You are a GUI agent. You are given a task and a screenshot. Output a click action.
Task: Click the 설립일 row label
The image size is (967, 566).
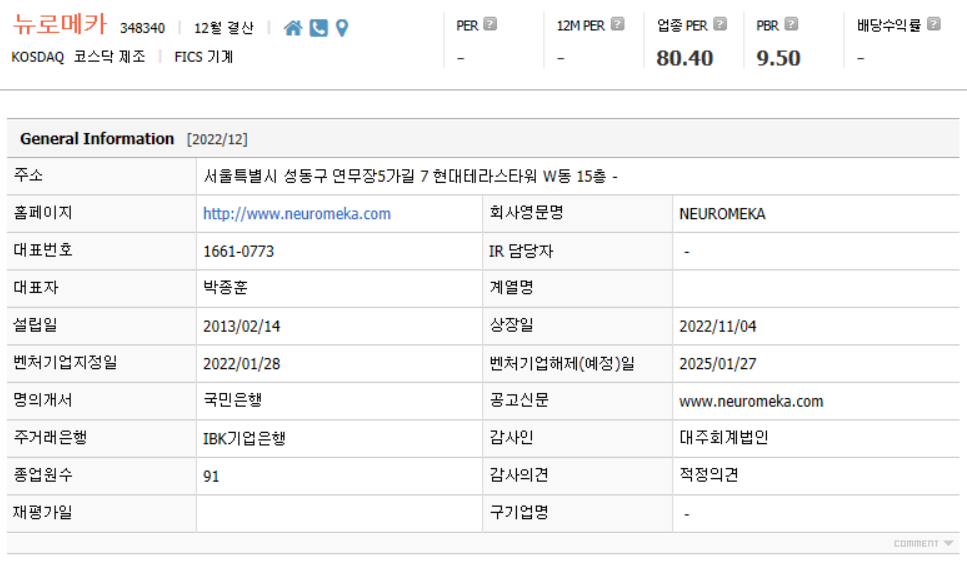pos(36,325)
